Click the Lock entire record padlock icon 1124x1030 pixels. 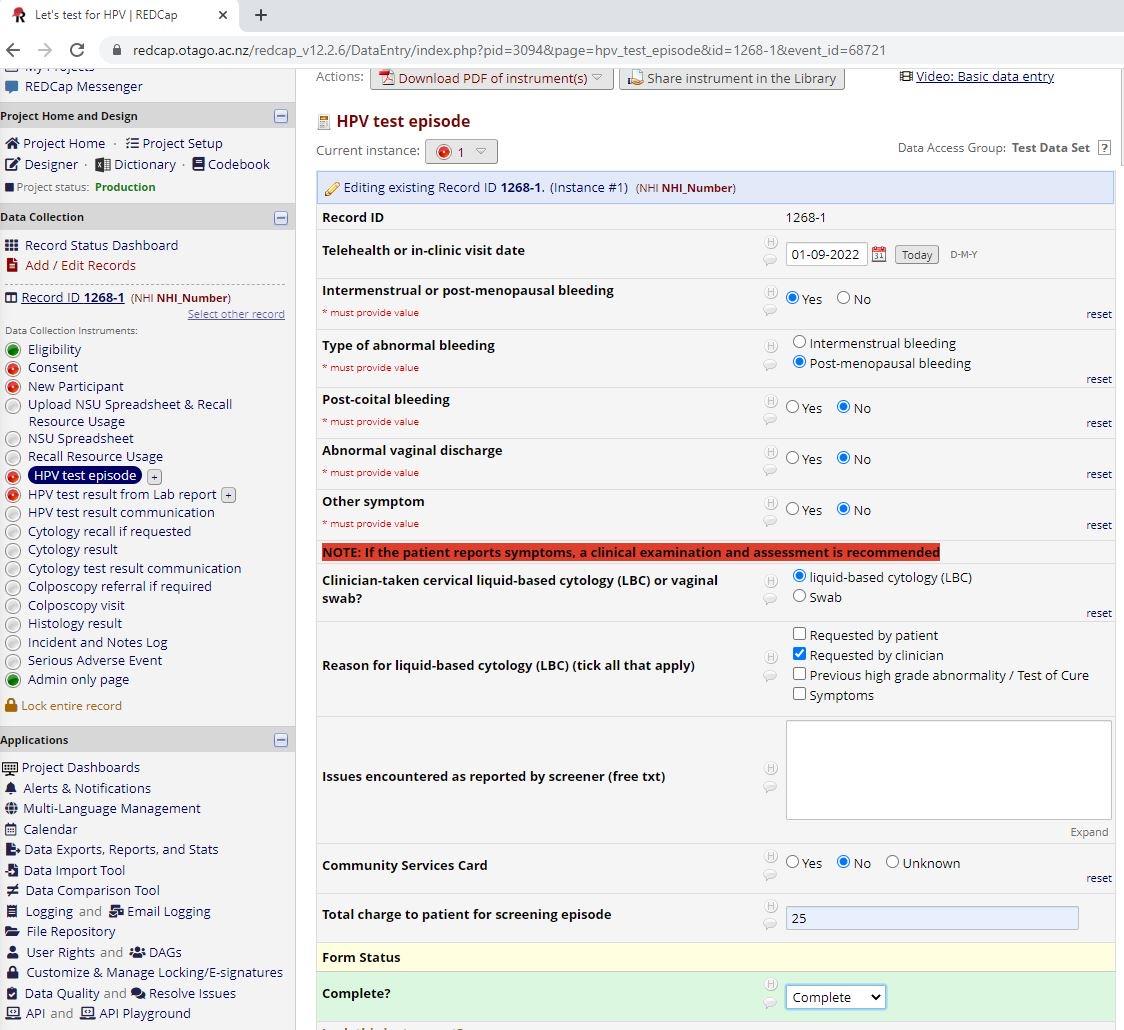pyautogui.click(x=11, y=705)
